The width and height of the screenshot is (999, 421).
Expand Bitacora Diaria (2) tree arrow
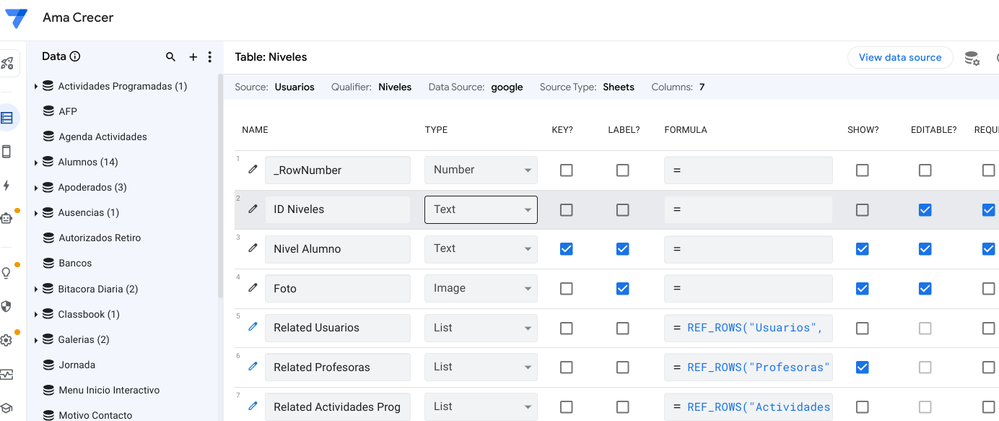(x=36, y=289)
